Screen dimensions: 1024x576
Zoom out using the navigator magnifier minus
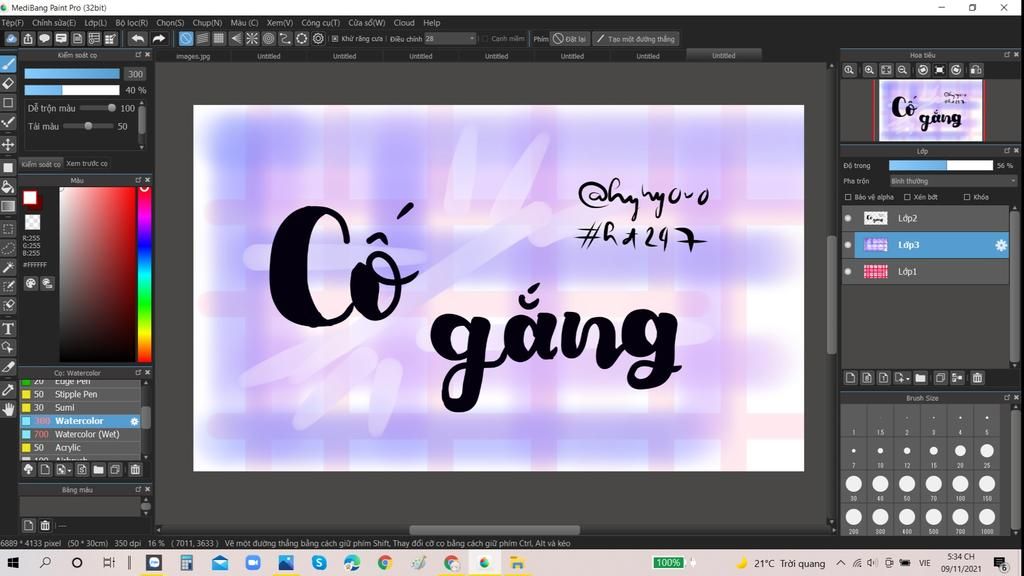[903, 70]
